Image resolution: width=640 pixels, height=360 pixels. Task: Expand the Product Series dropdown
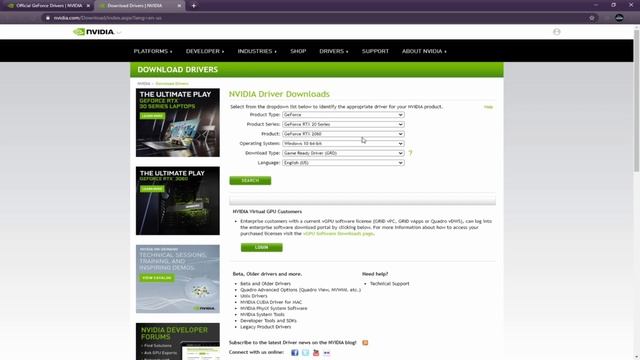coord(343,124)
